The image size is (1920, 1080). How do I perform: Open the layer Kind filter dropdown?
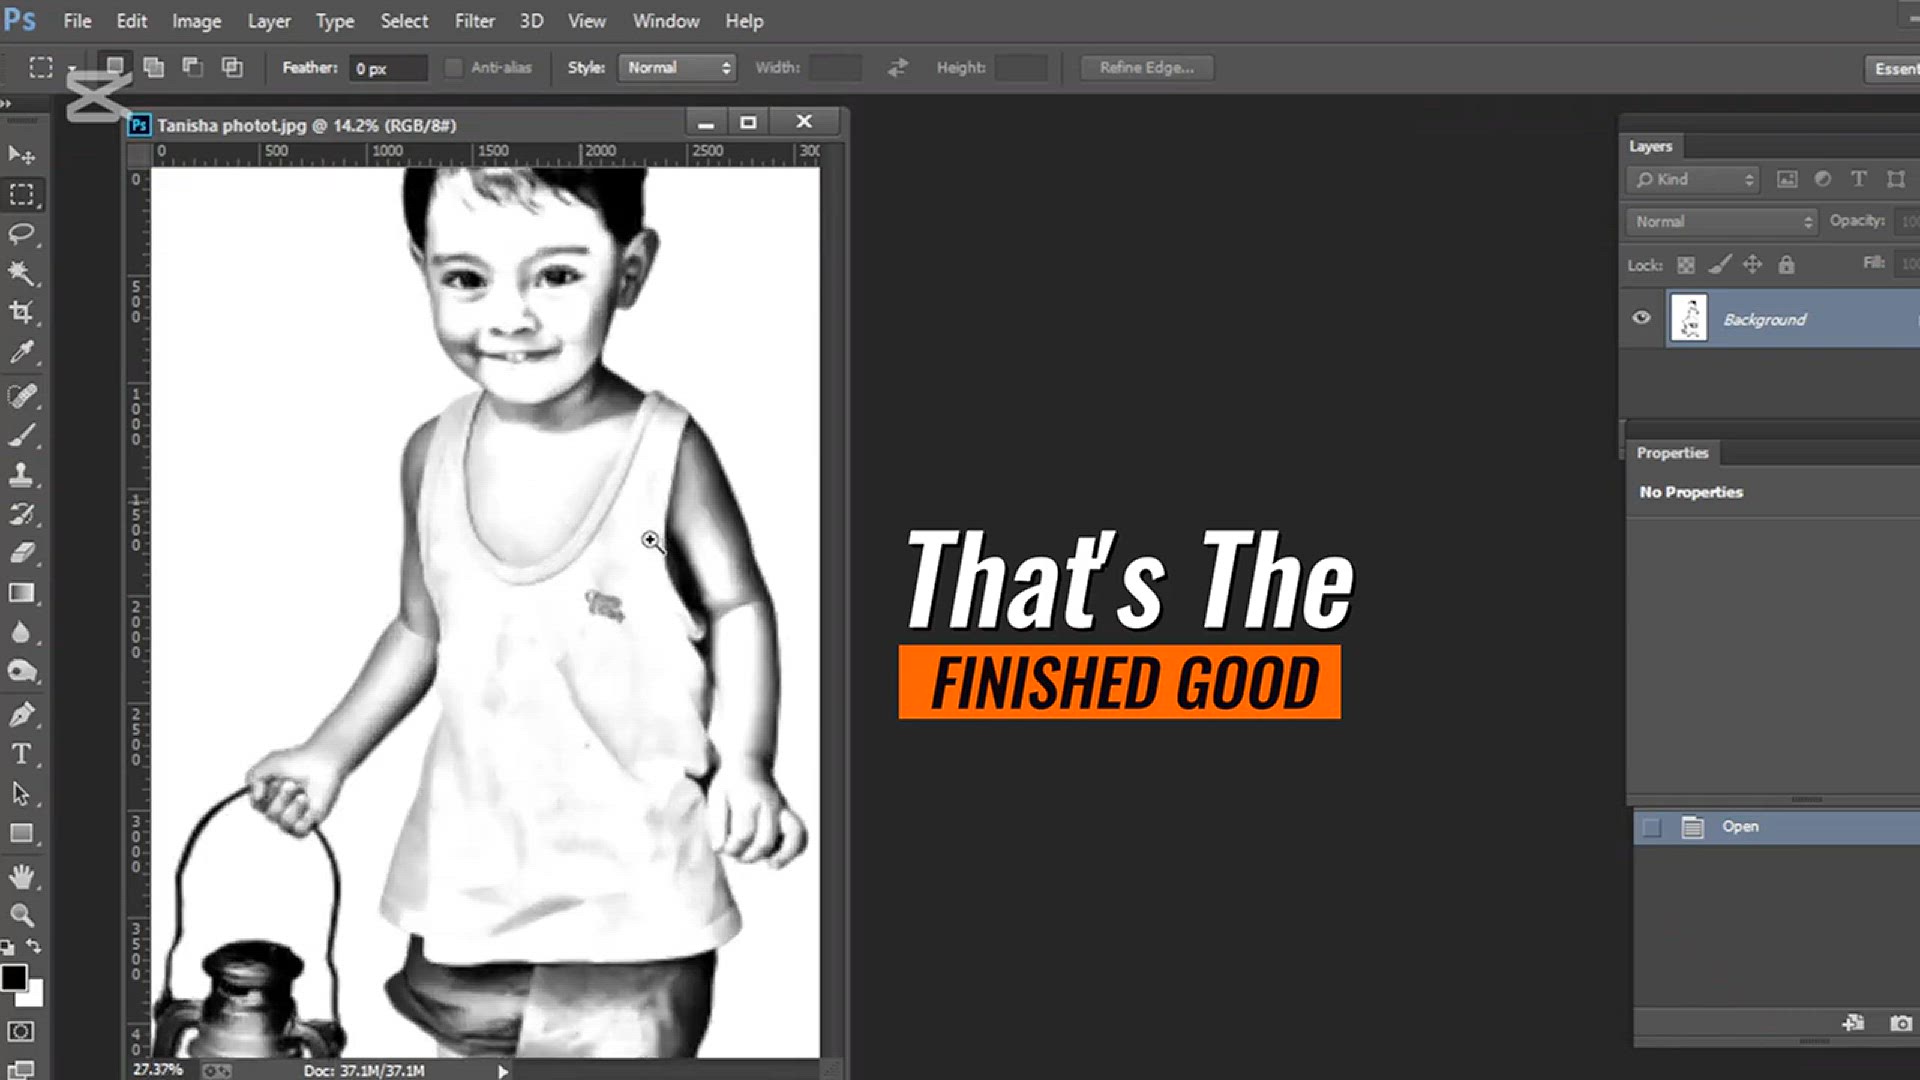click(x=1693, y=179)
